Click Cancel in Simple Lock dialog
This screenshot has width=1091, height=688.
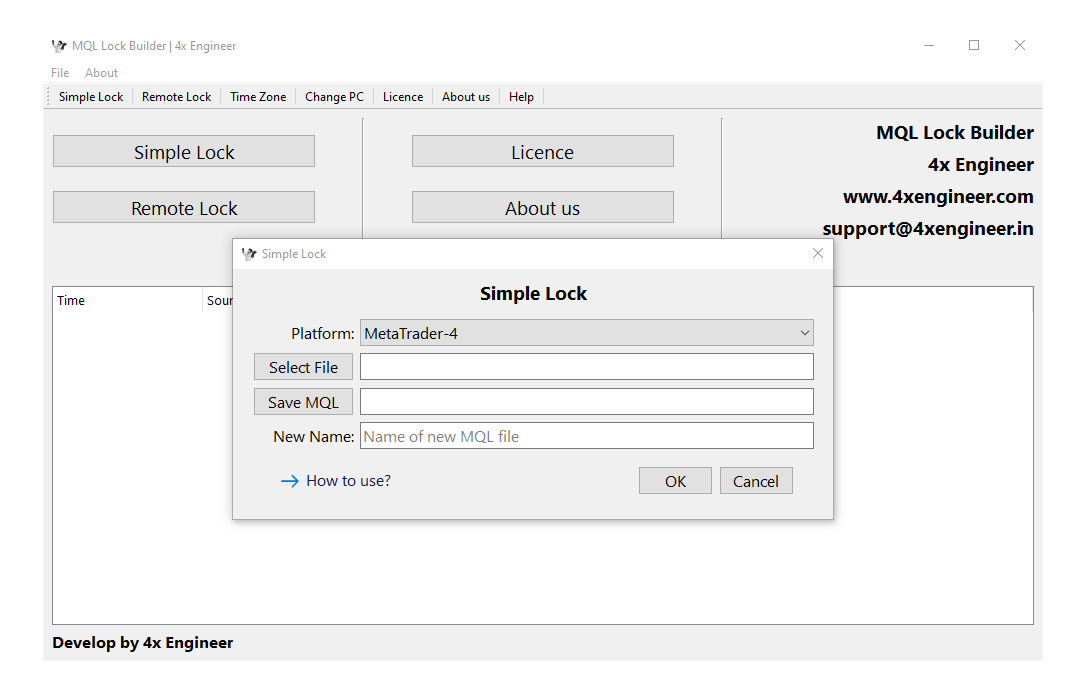[x=756, y=481]
